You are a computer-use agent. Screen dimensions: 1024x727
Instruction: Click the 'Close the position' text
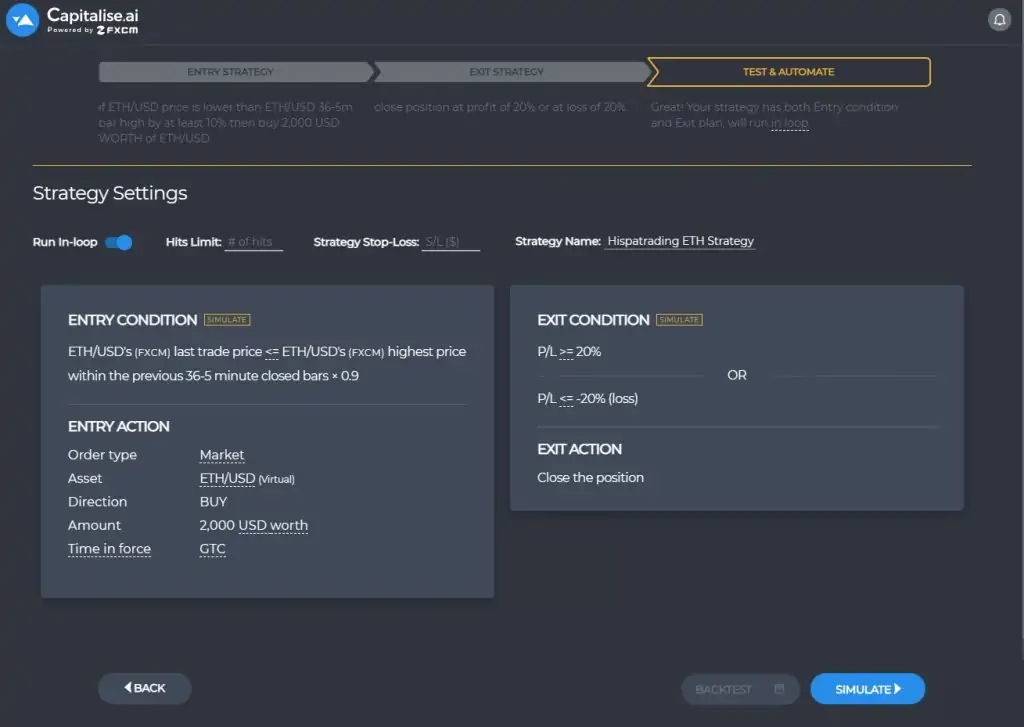[590, 477]
